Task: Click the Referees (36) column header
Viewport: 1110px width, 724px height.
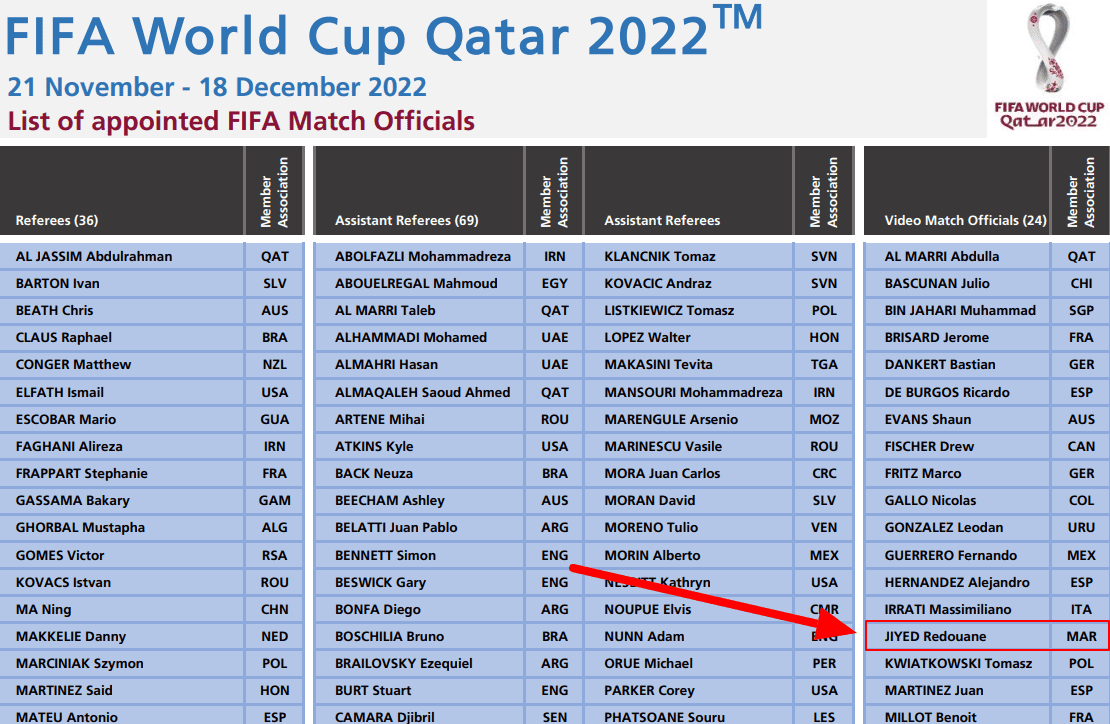Action: [57, 220]
